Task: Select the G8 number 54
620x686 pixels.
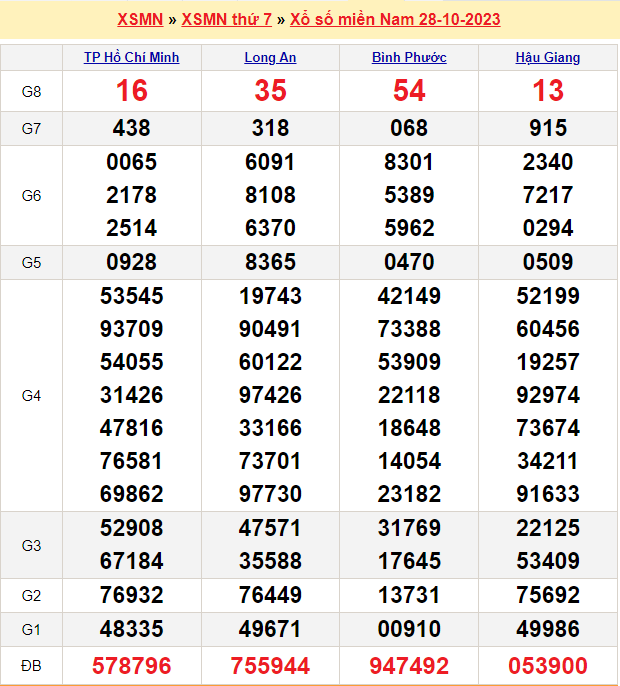Action: click(x=409, y=91)
